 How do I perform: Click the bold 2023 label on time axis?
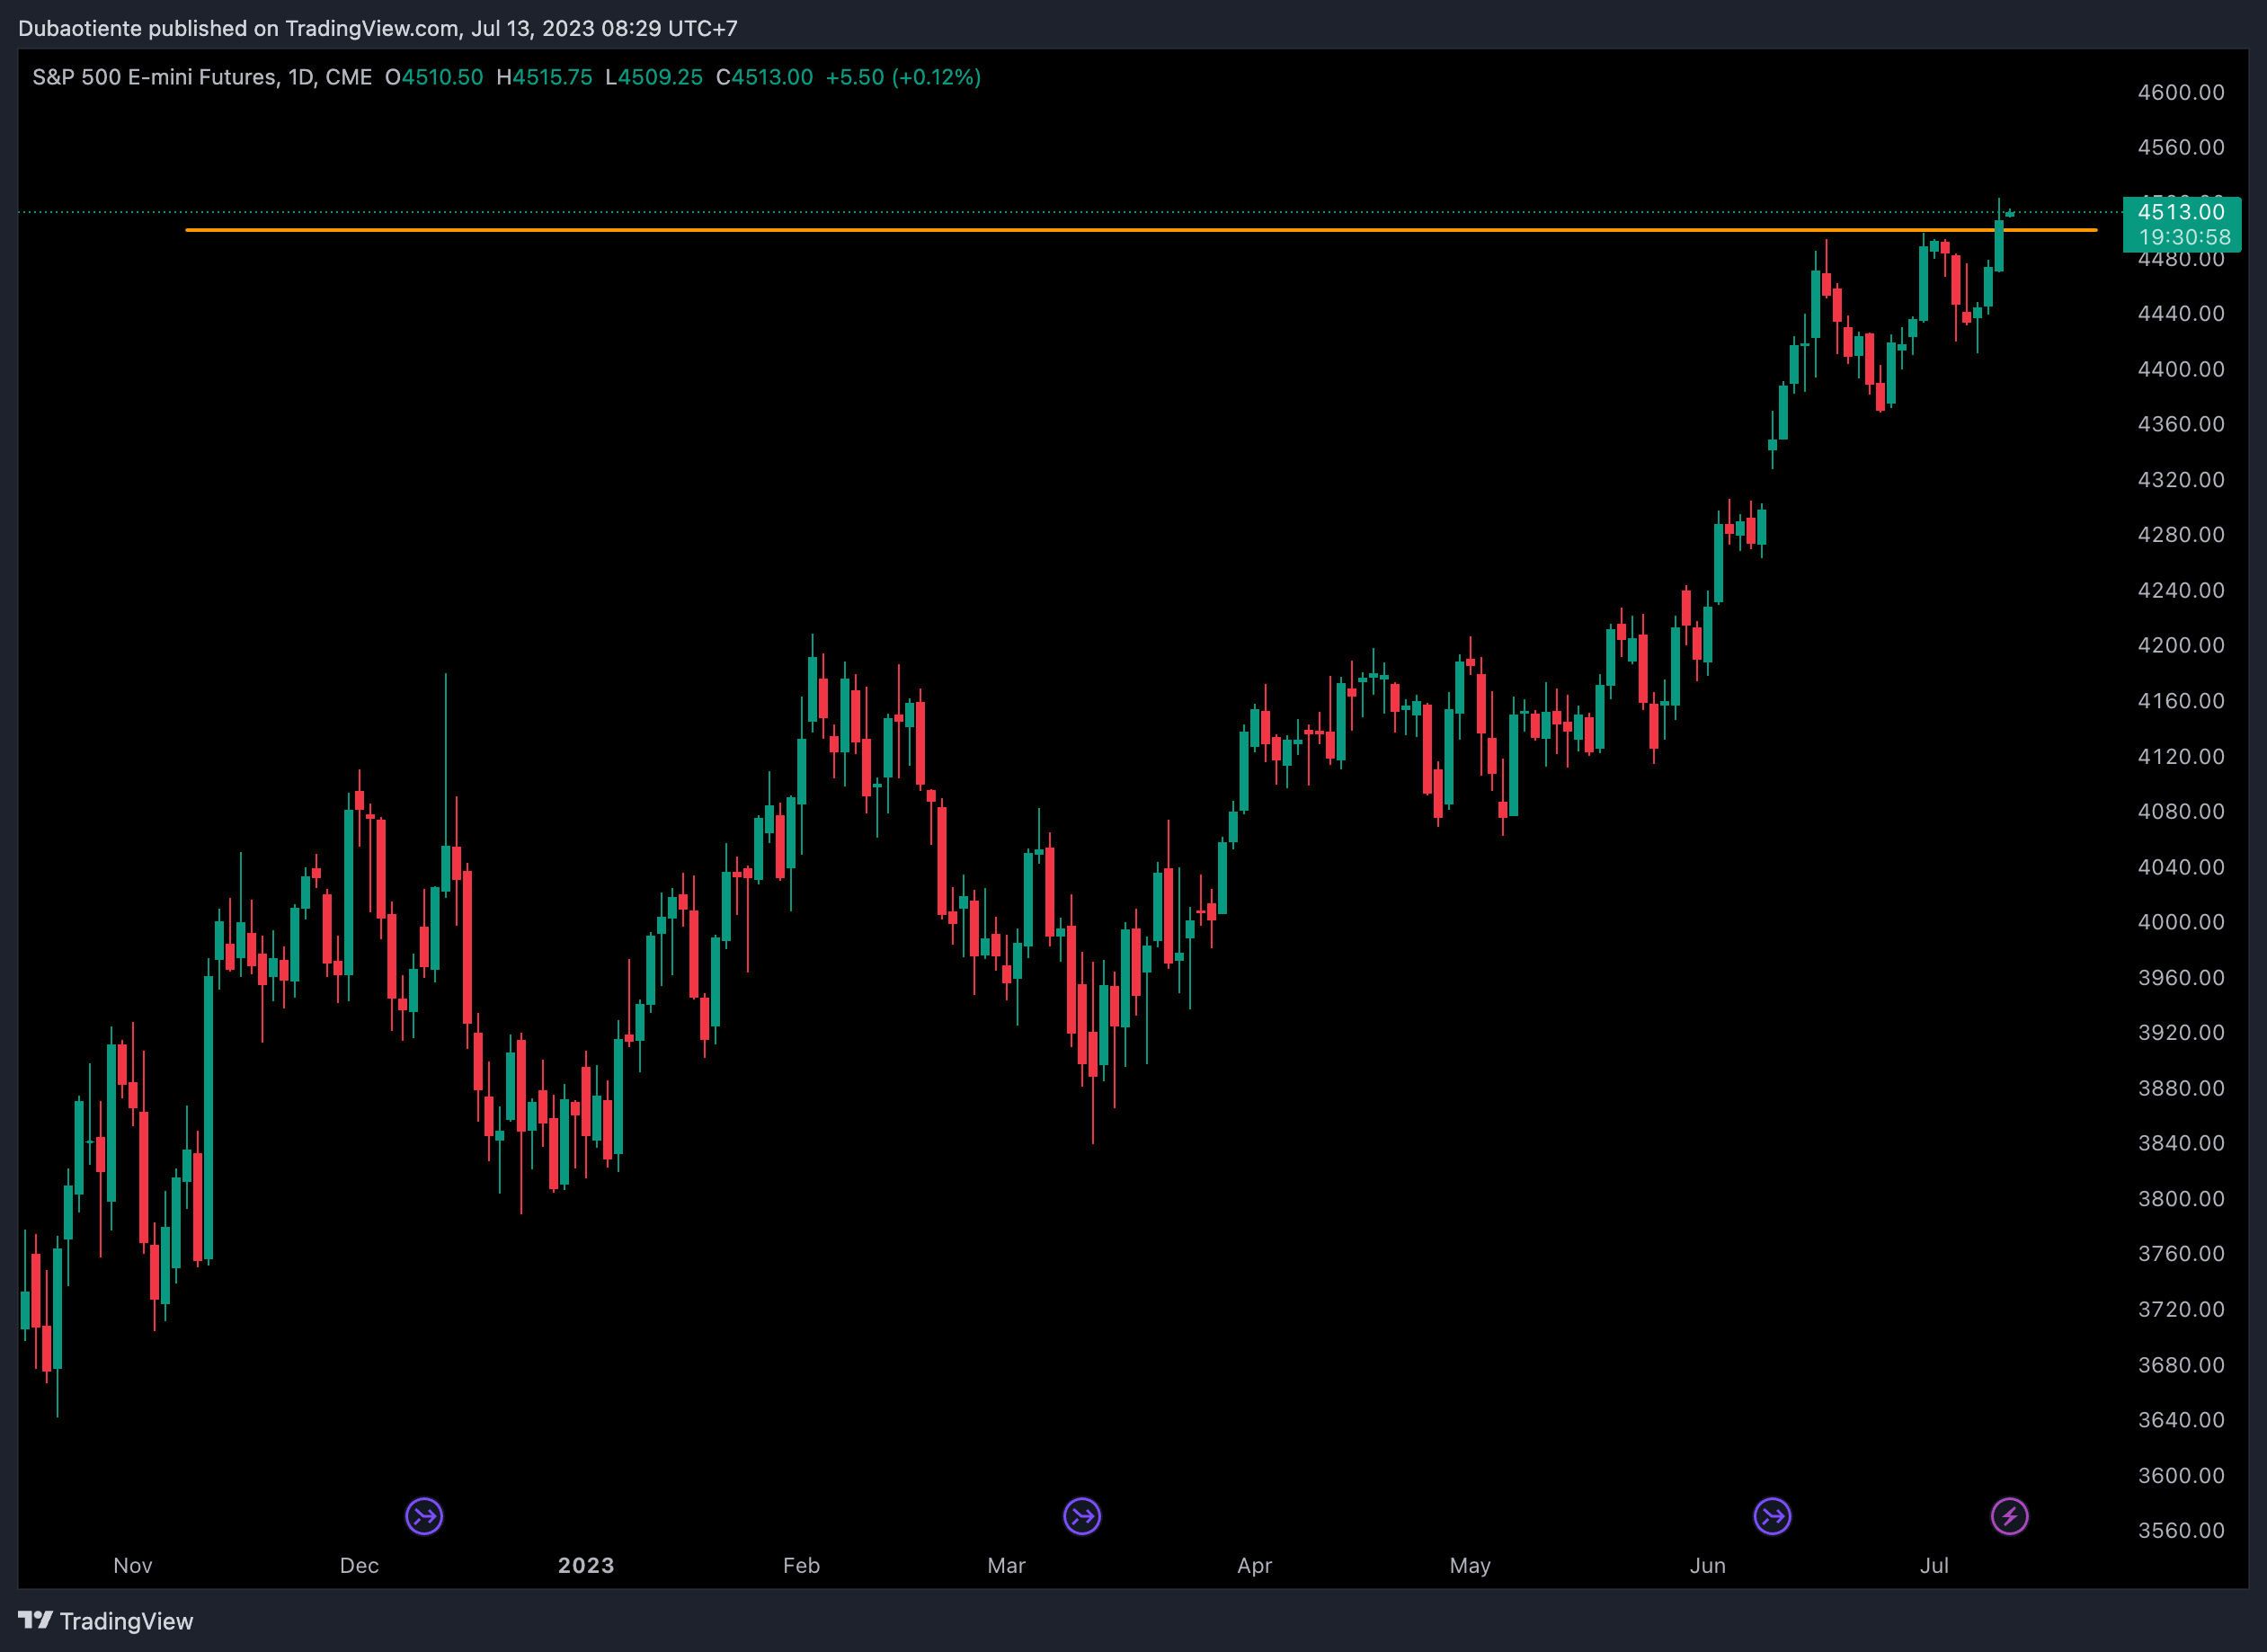[x=586, y=1565]
